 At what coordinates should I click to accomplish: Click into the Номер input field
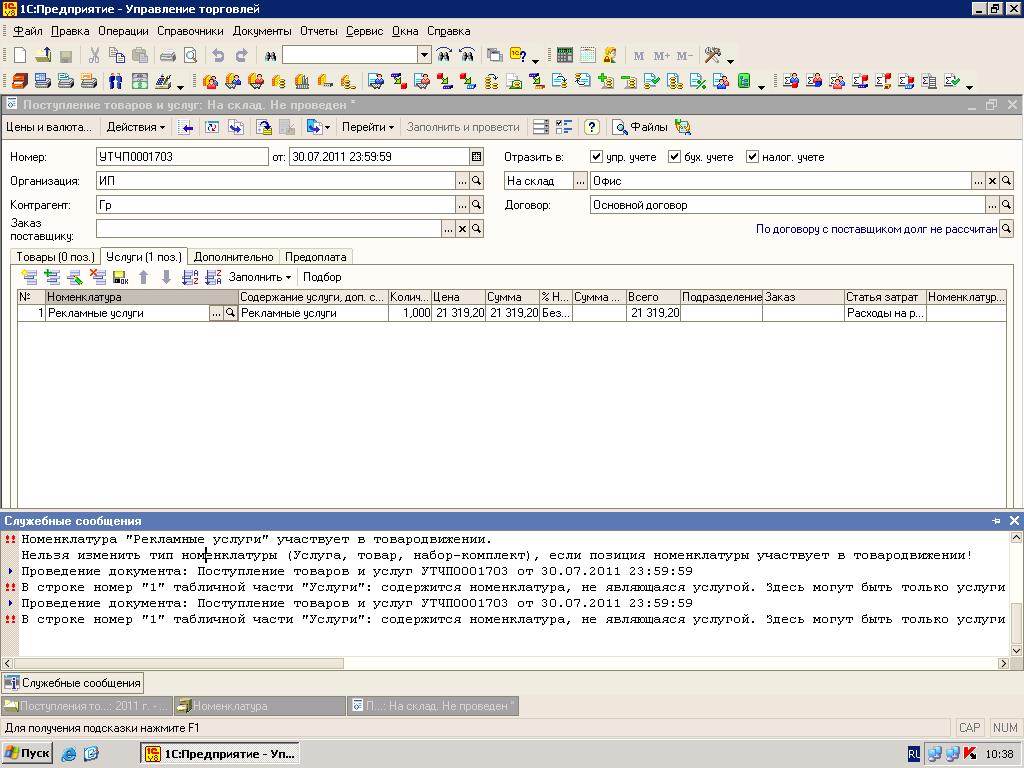tap(182, 157)
